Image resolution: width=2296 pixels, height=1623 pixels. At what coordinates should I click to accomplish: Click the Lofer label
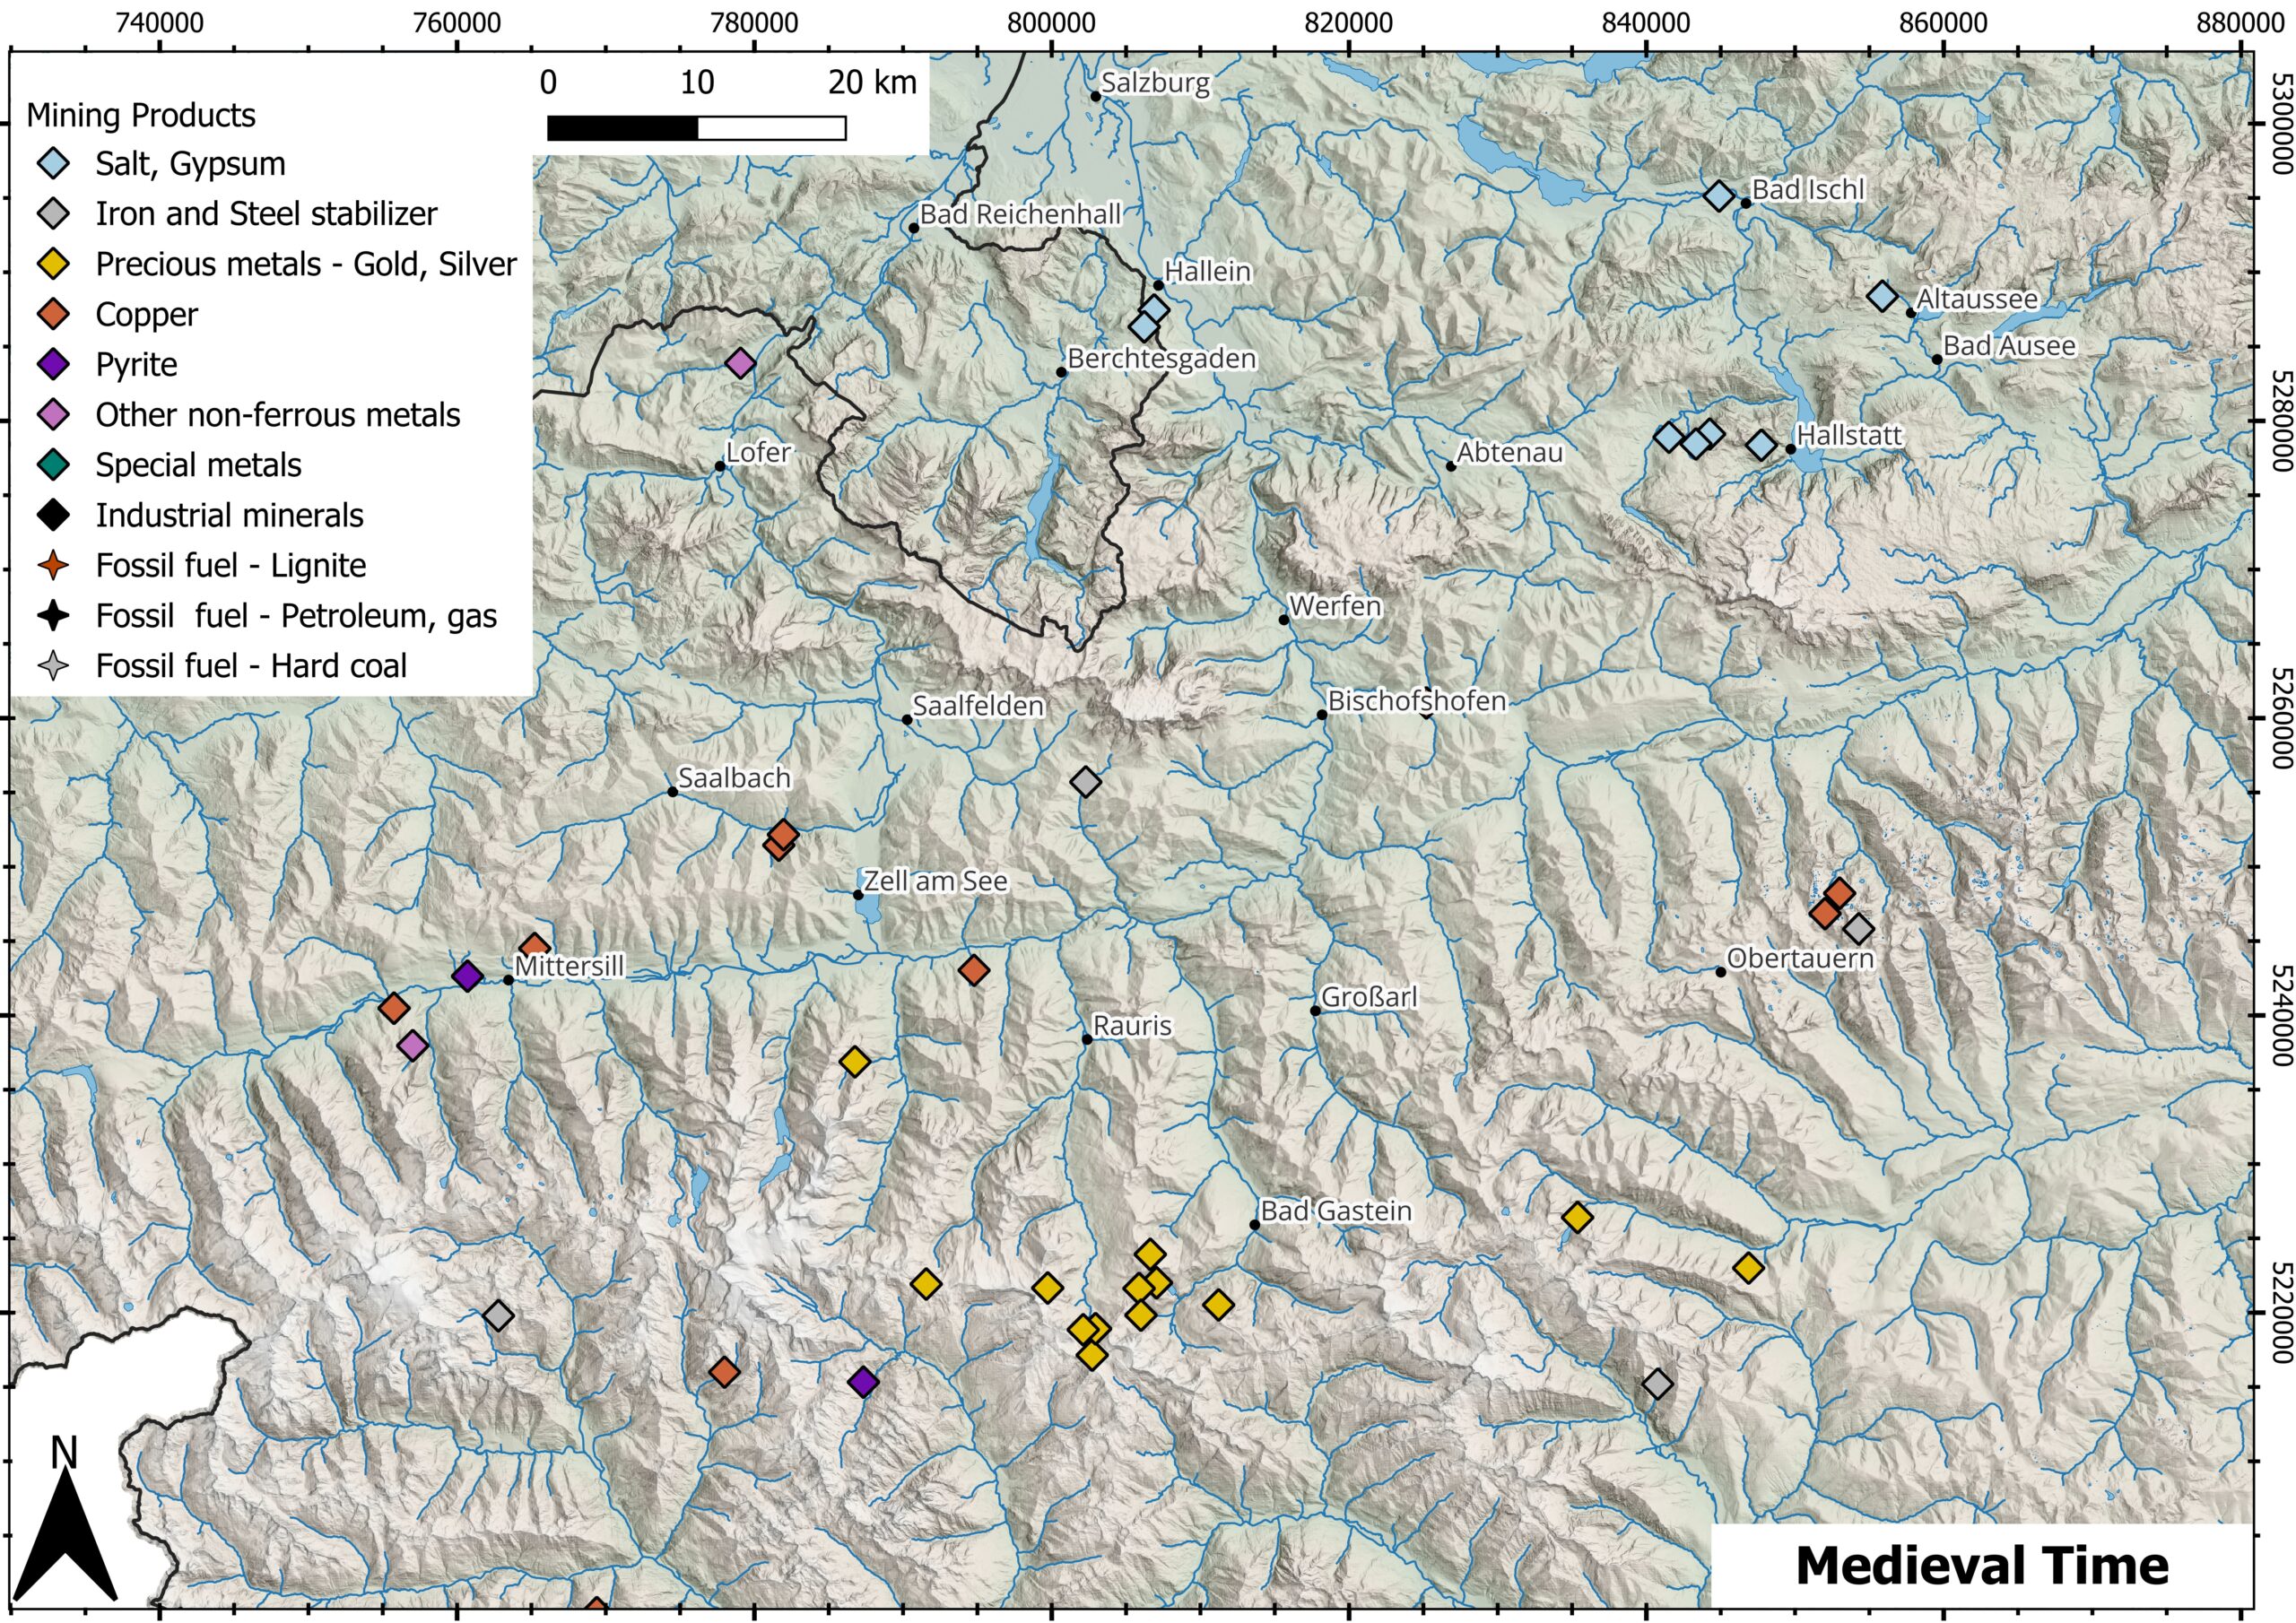tap(758, 453)
